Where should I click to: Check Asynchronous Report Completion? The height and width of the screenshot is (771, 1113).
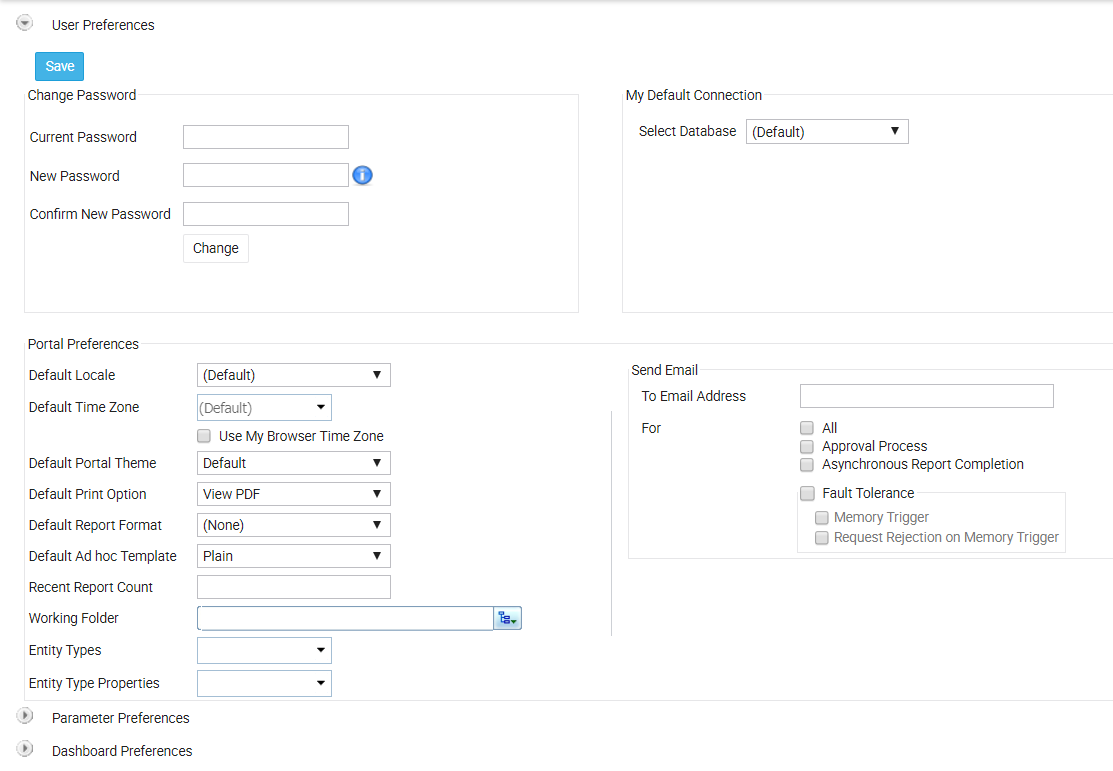[x=806, y=464]
